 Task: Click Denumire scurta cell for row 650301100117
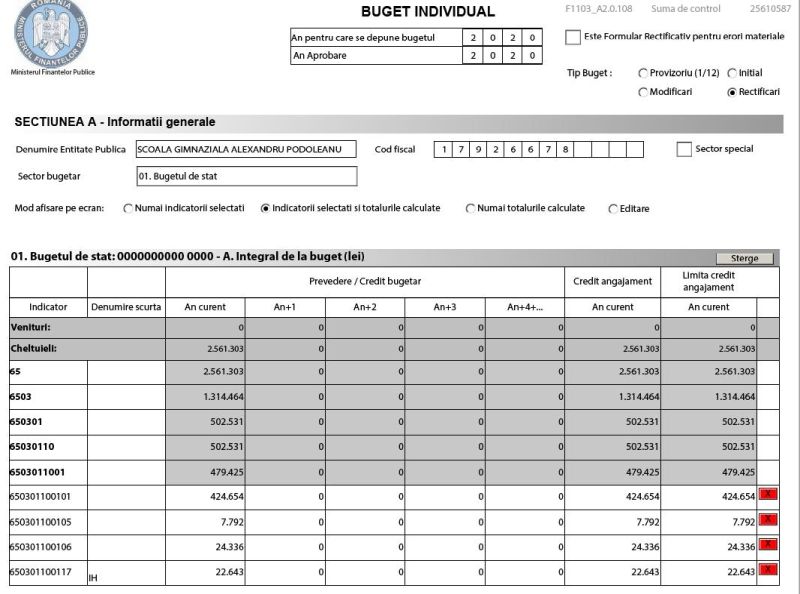tap(126, 572)
